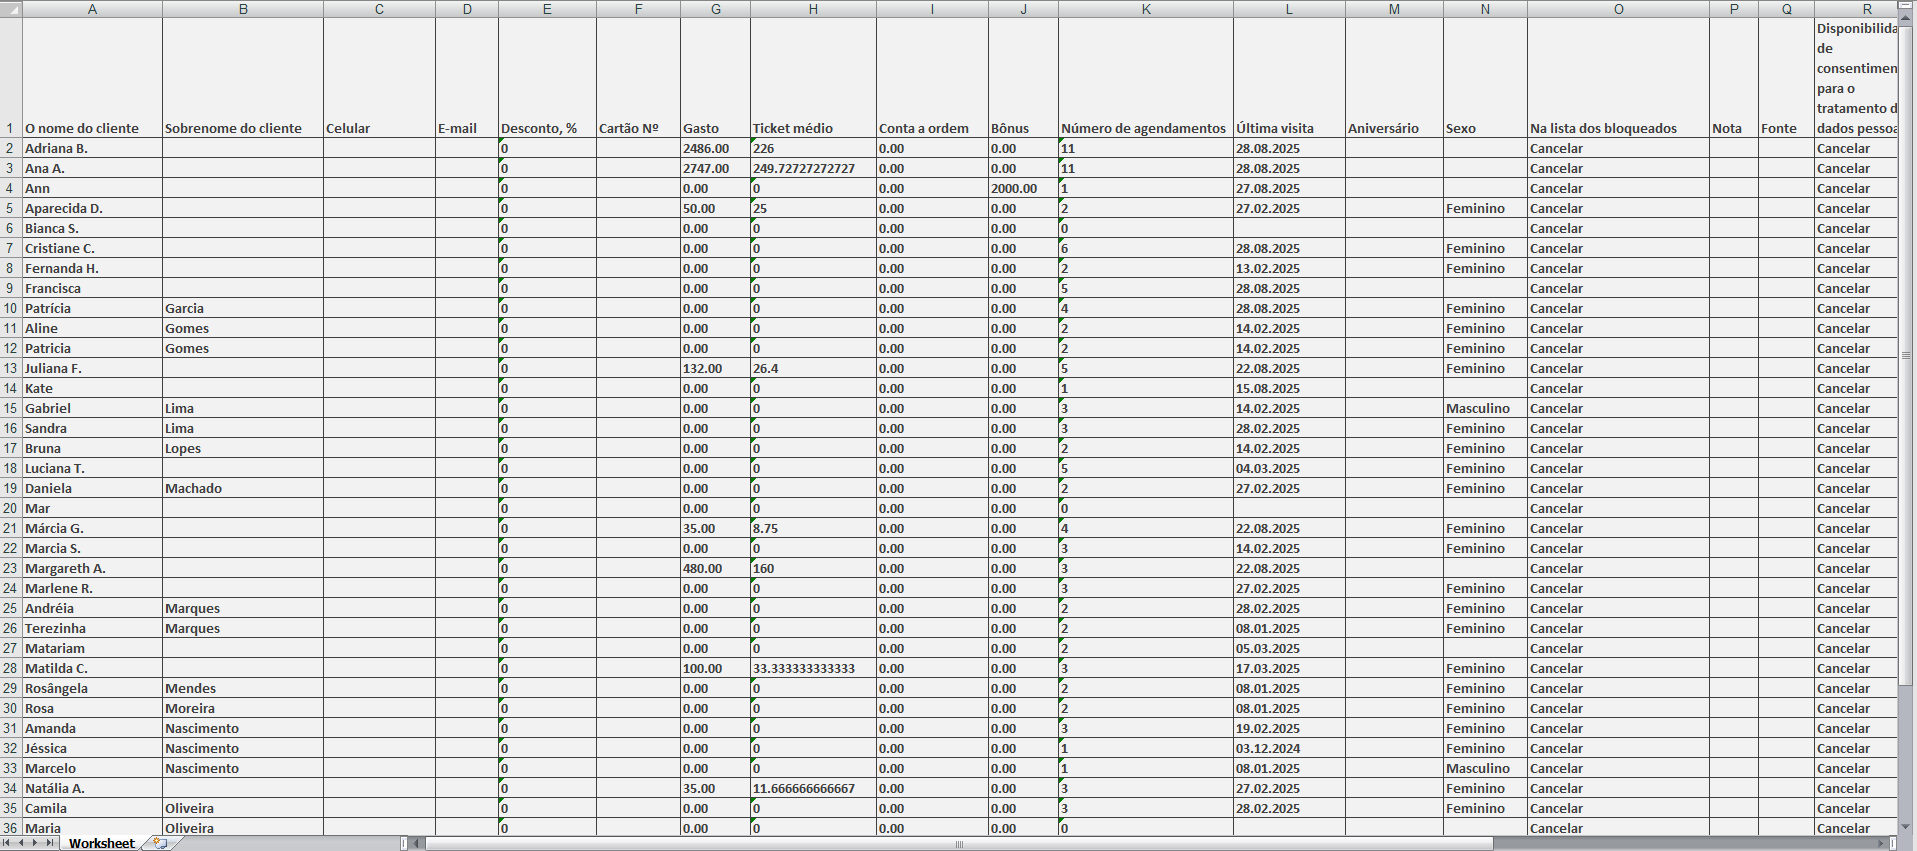The width and height of the screenshot is (1917, 851).
Task: Insert a new worksheet via tab icon
Action: [x=159, y=843]
